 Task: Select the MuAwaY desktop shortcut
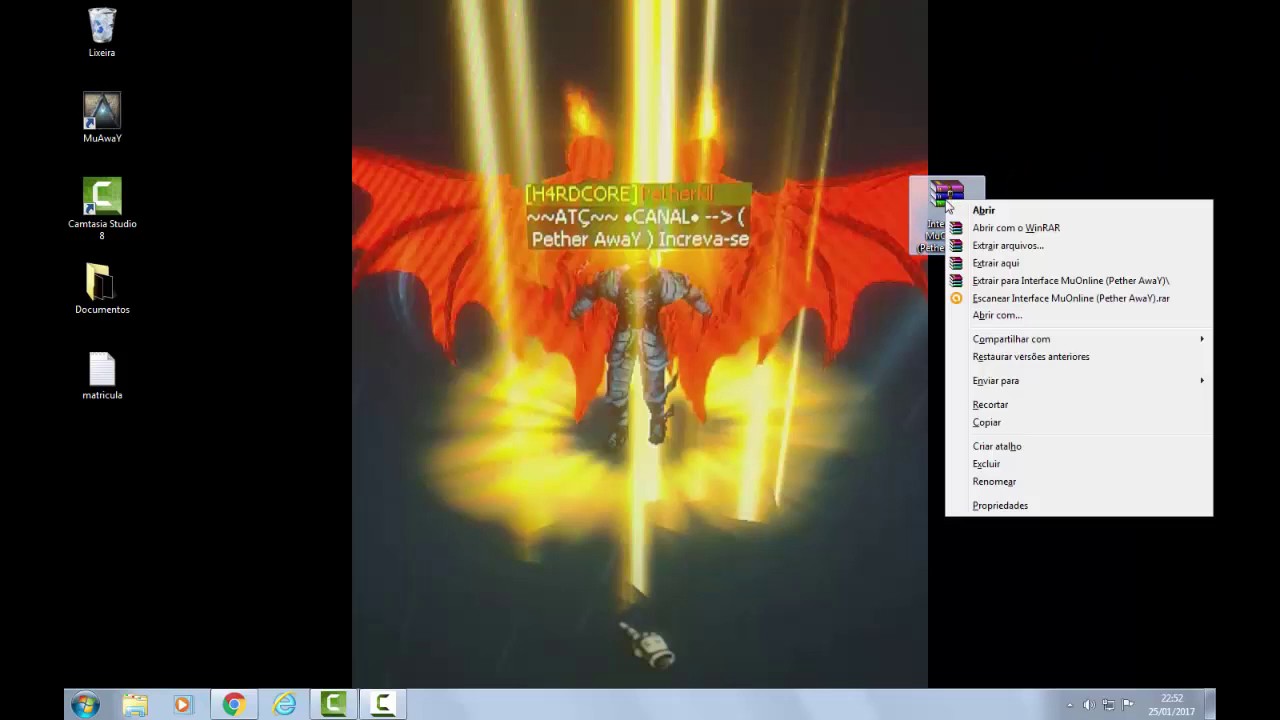tap(102, 118)
